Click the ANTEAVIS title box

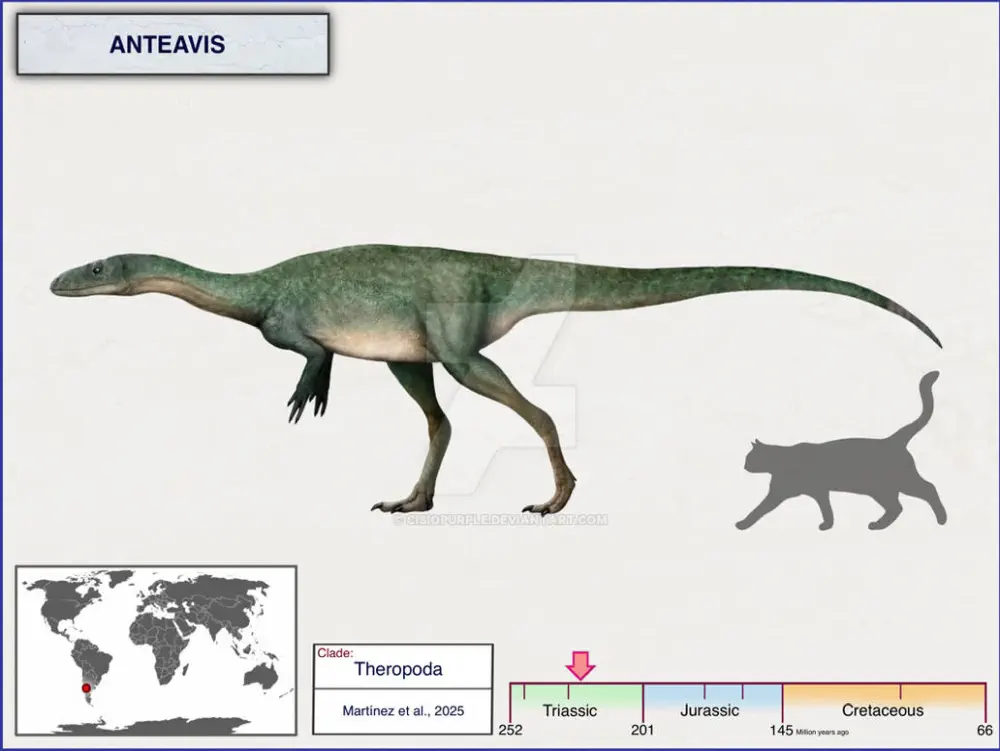pos(172,45)
